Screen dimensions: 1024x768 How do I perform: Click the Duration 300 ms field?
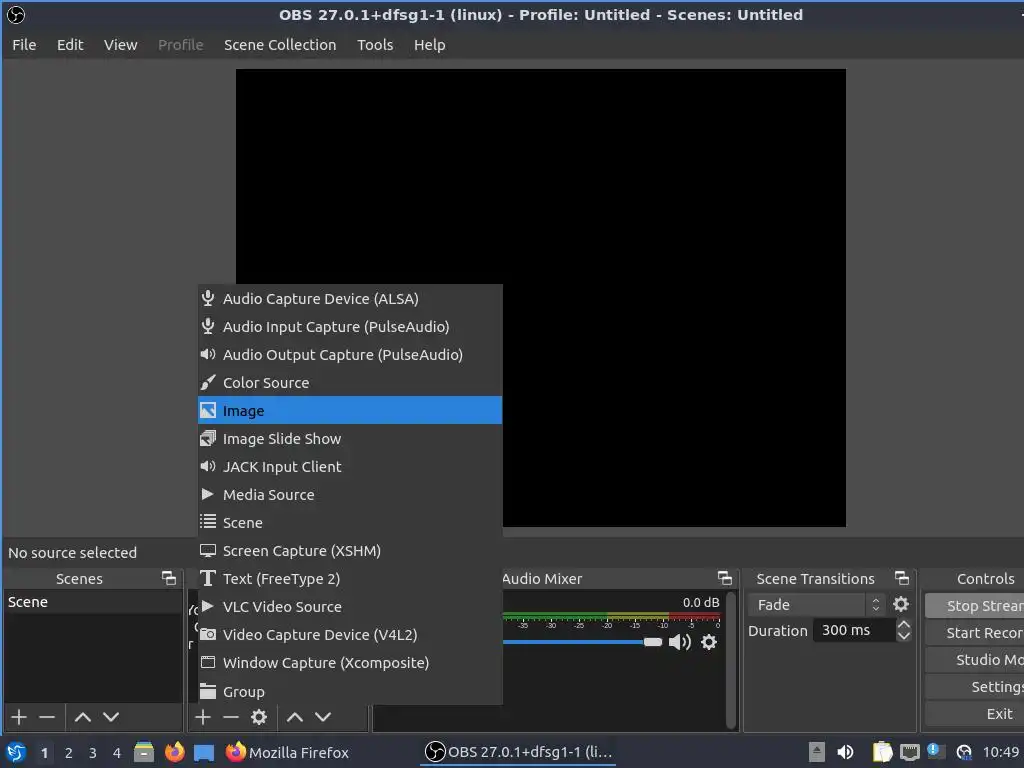855,630
